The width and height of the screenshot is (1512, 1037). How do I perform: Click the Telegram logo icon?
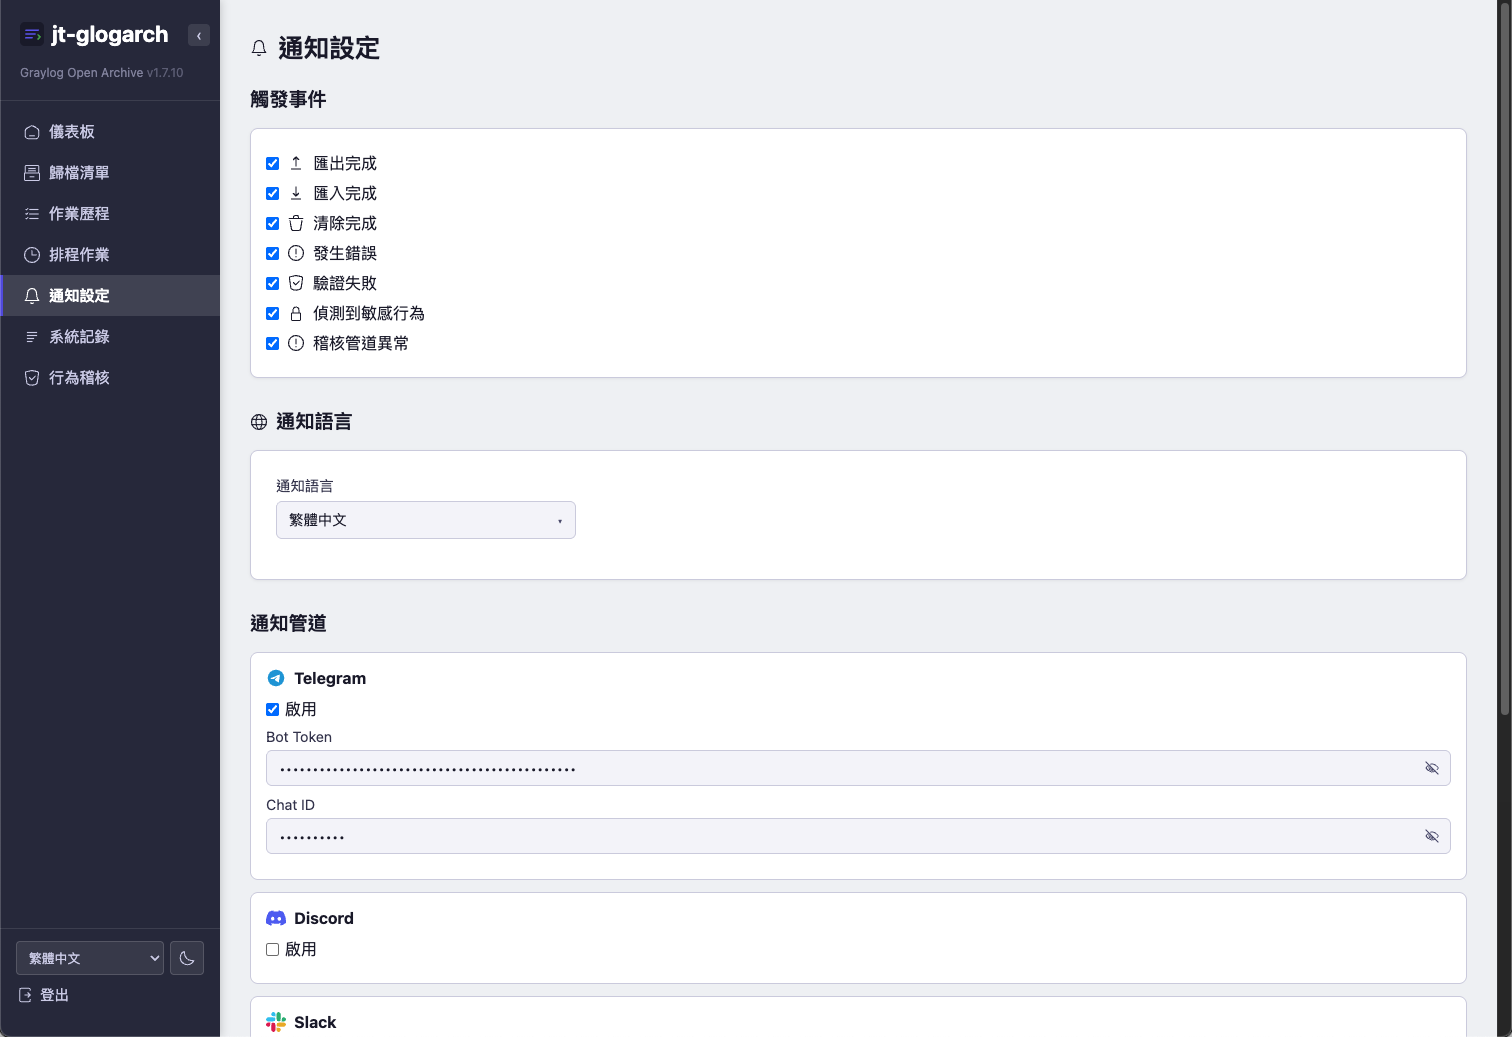(x=276, y=678)
